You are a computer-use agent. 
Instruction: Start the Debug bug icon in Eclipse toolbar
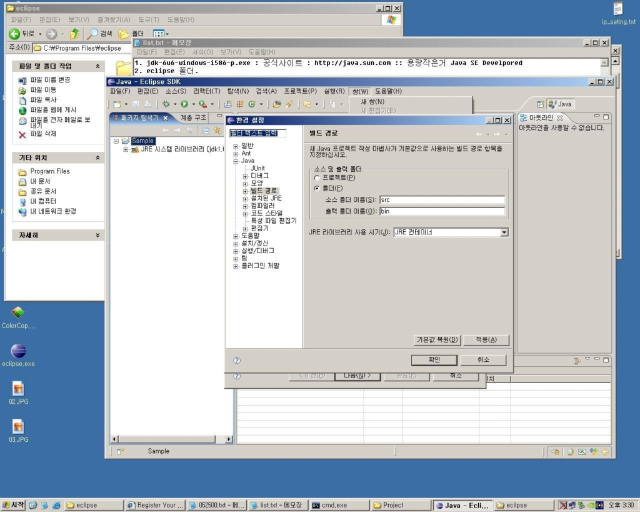click(166, 105)
